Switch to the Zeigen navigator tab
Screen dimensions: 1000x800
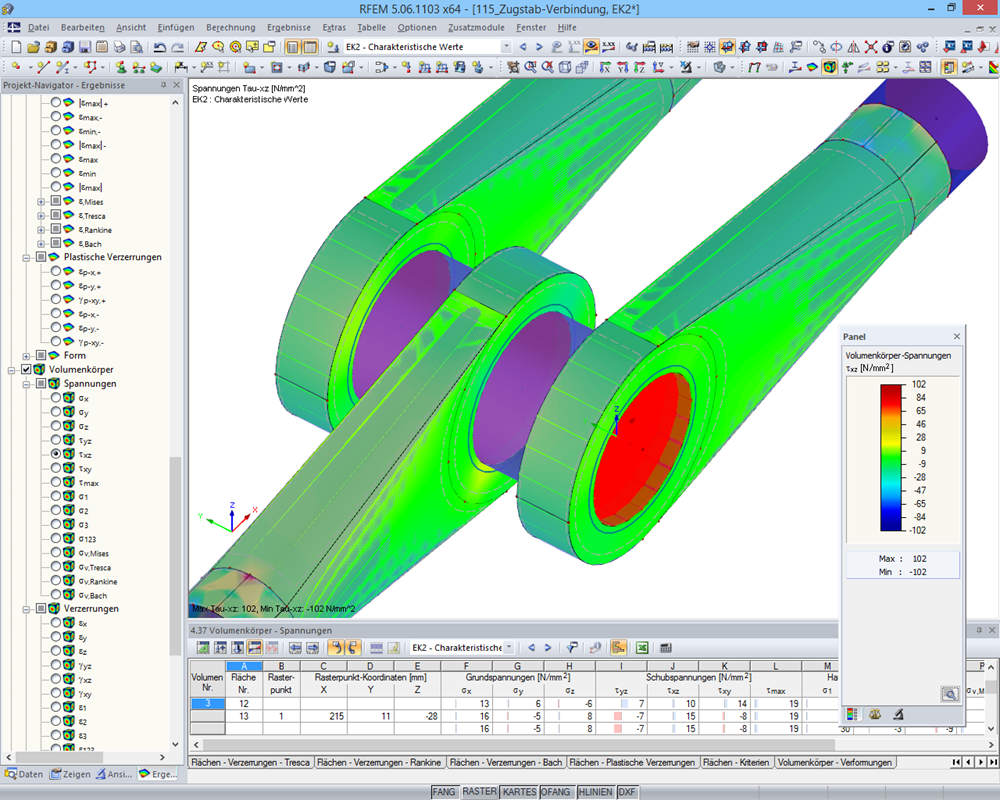[x=70, y=774]
